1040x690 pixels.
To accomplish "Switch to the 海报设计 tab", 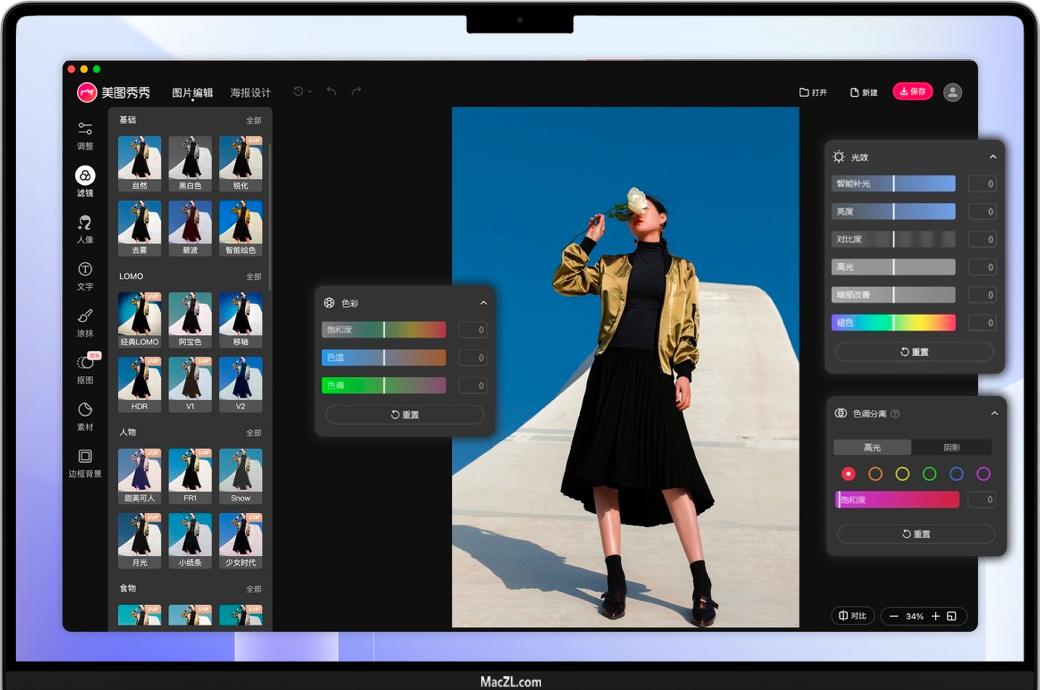I will pos(250,93).
